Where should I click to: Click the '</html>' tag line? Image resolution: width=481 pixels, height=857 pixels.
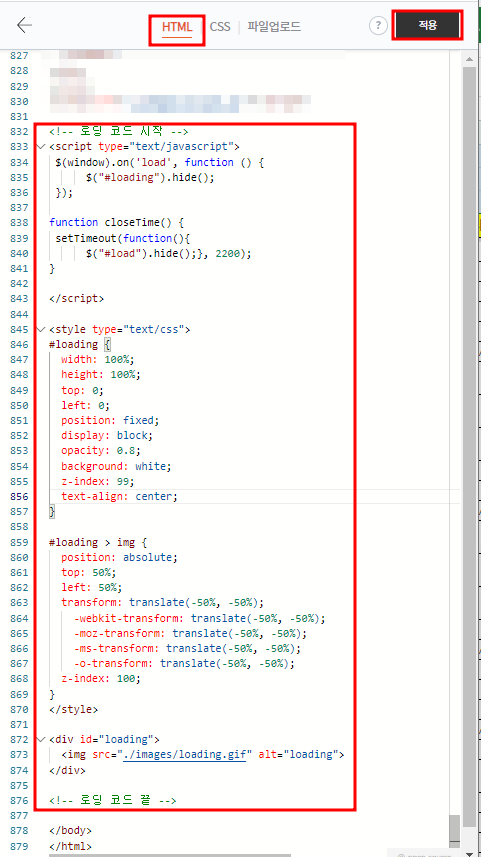[71, 846]
